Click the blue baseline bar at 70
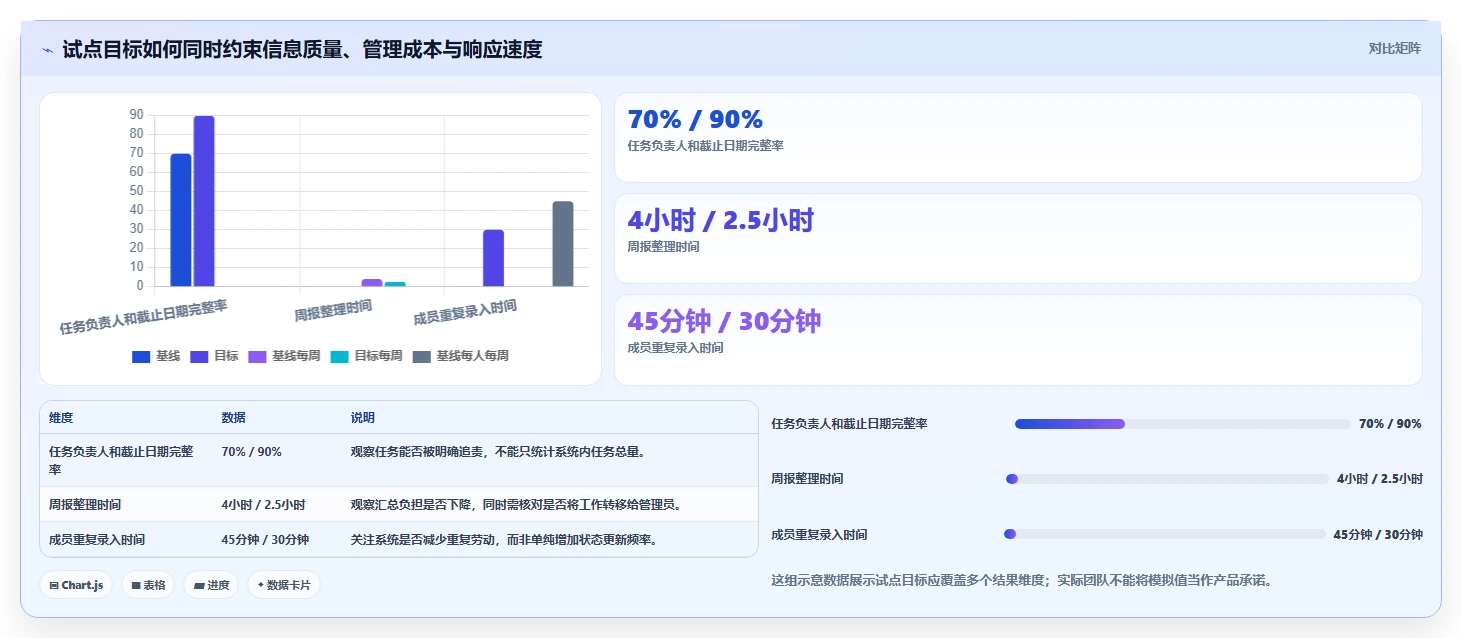The height and width of the screenshot is (638, 1462). [181, 220]
